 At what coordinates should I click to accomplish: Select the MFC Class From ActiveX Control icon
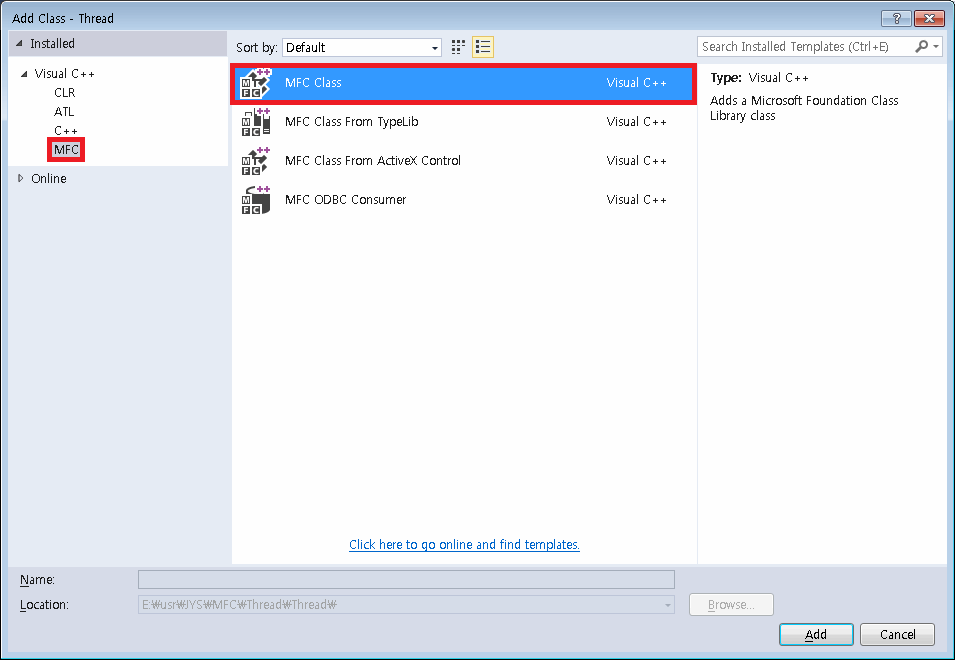(x=256, y=161)
